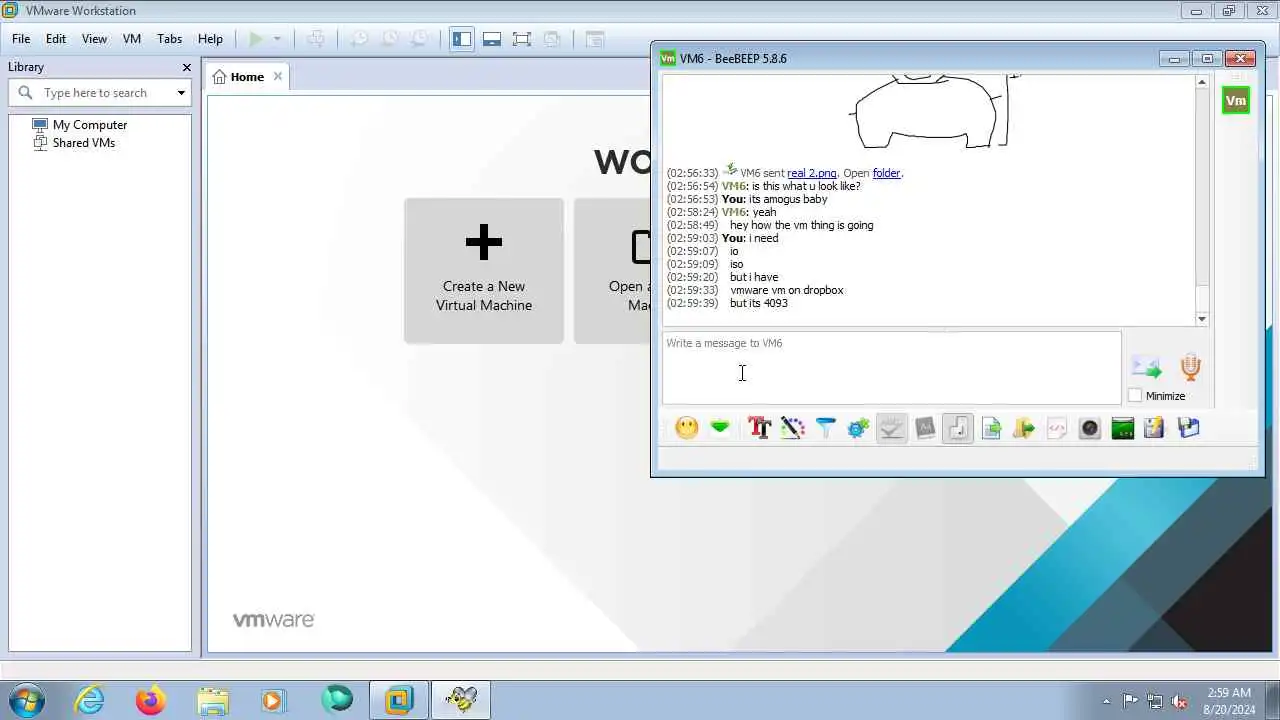Open the File menu in VMware
Viewport: 1280px width, 720px height.
21,39
